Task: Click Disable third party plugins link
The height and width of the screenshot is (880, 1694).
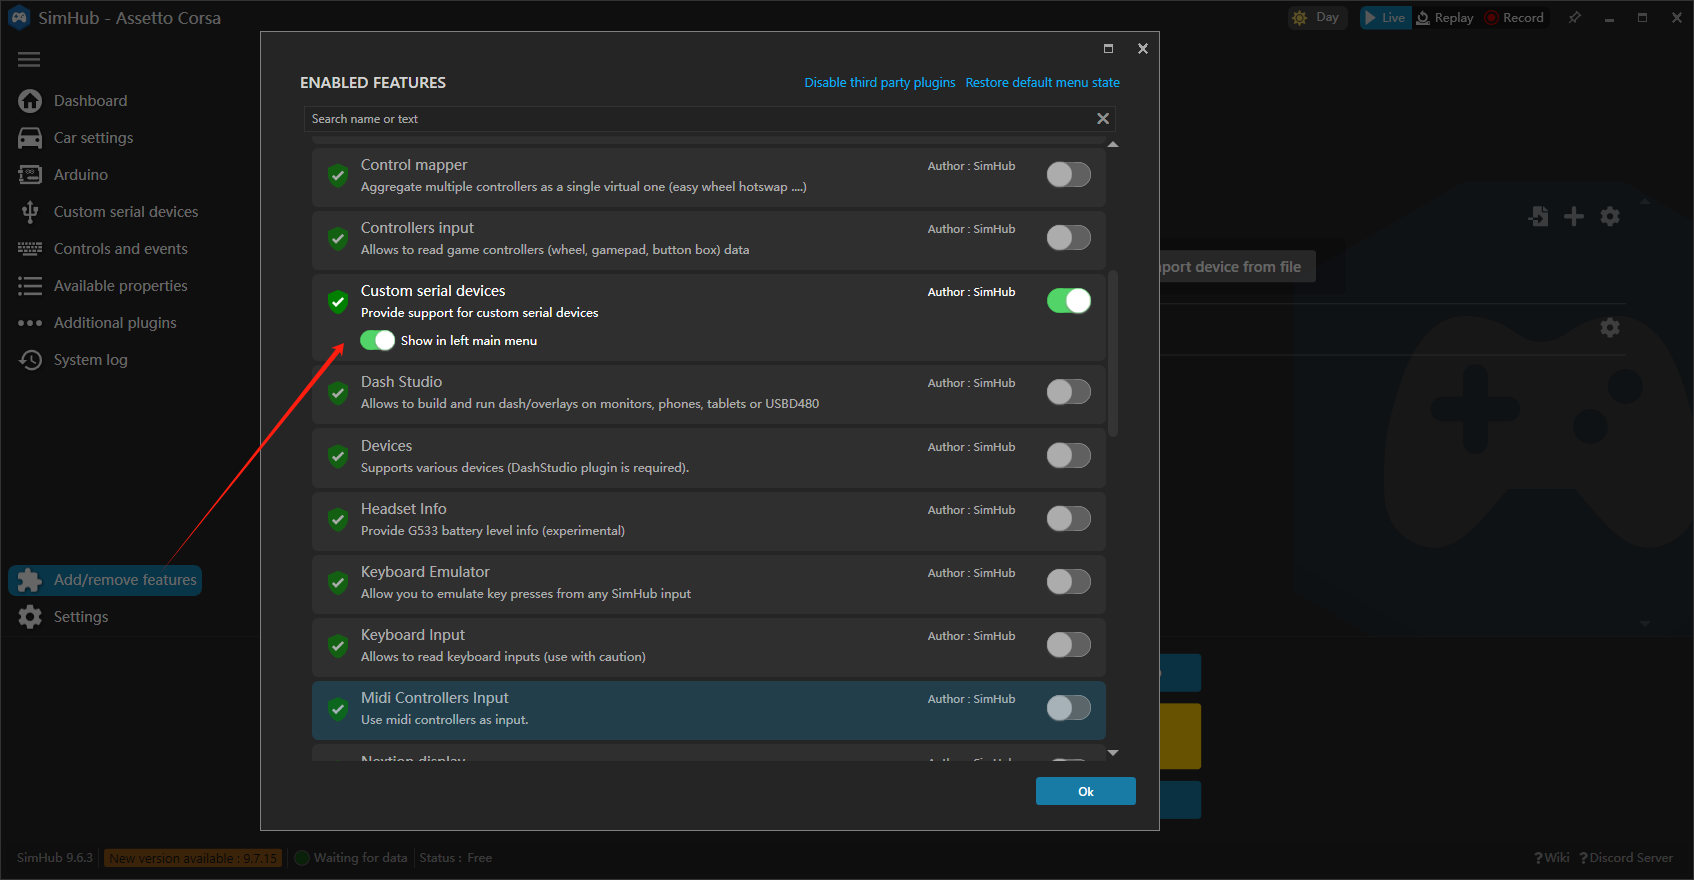Action: [x=880, y=83]
